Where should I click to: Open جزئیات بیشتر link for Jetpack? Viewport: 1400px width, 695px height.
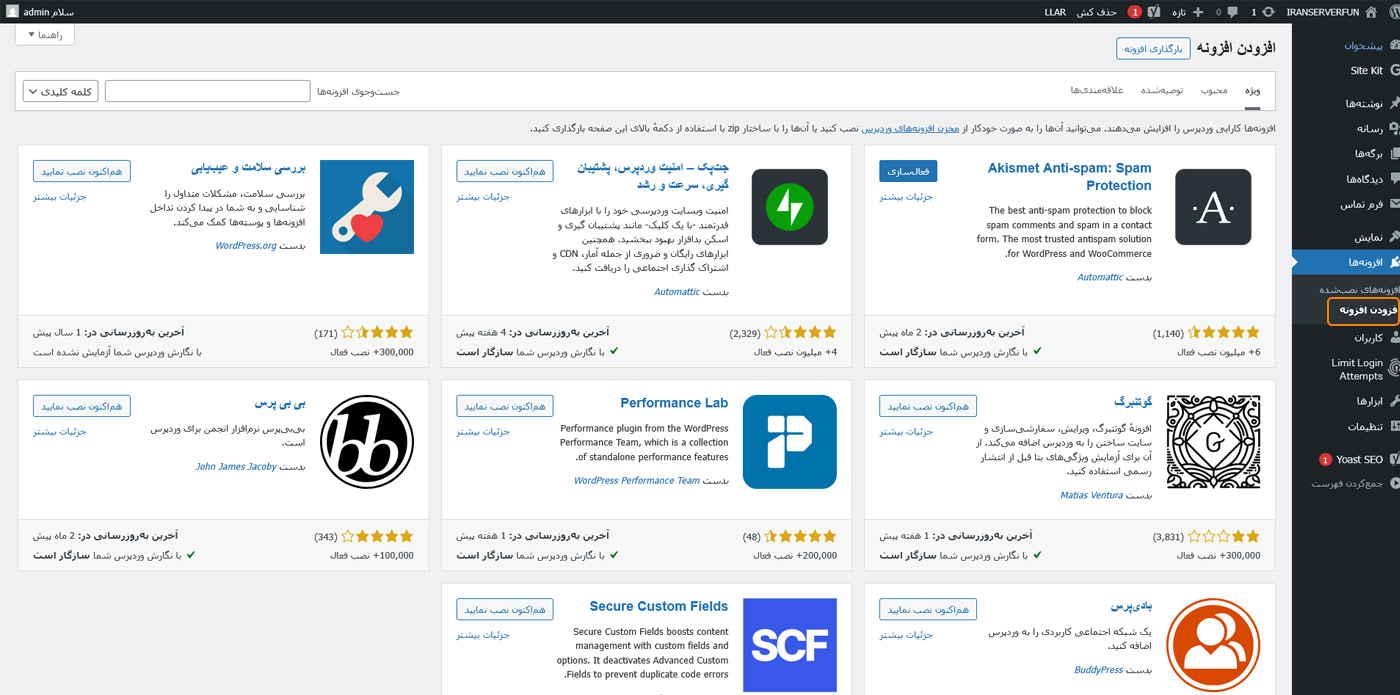point(484,197)
